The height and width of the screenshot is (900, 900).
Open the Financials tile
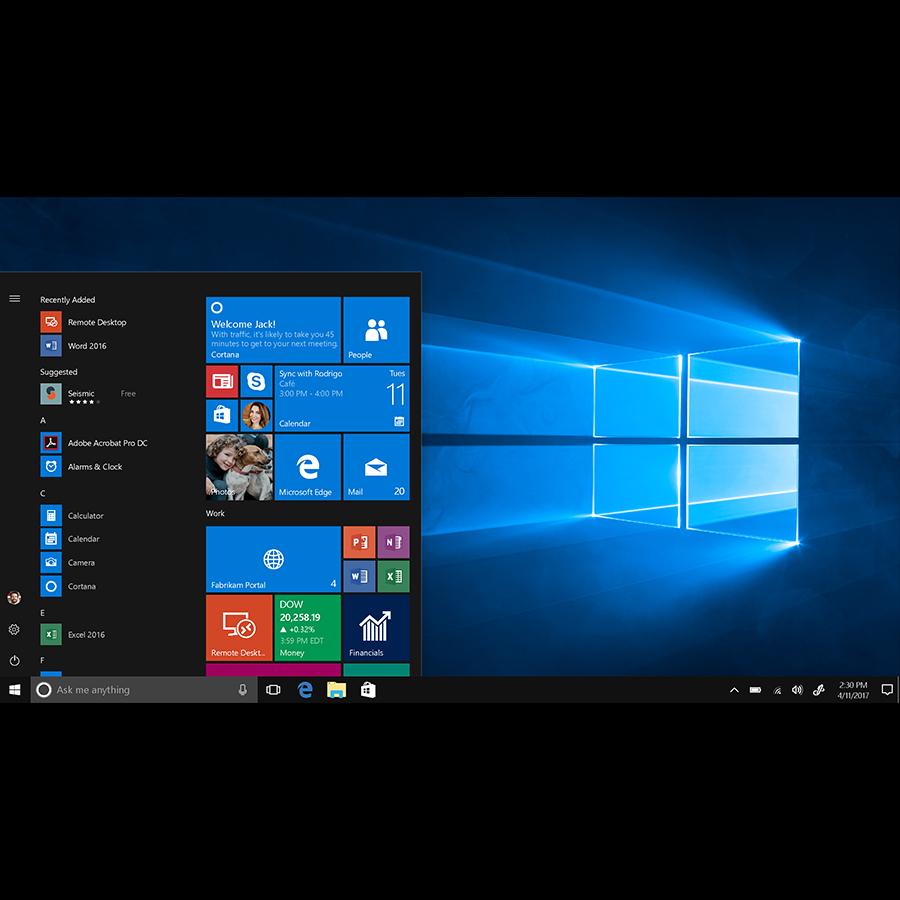pyautogui.click(x=376, y=628)
